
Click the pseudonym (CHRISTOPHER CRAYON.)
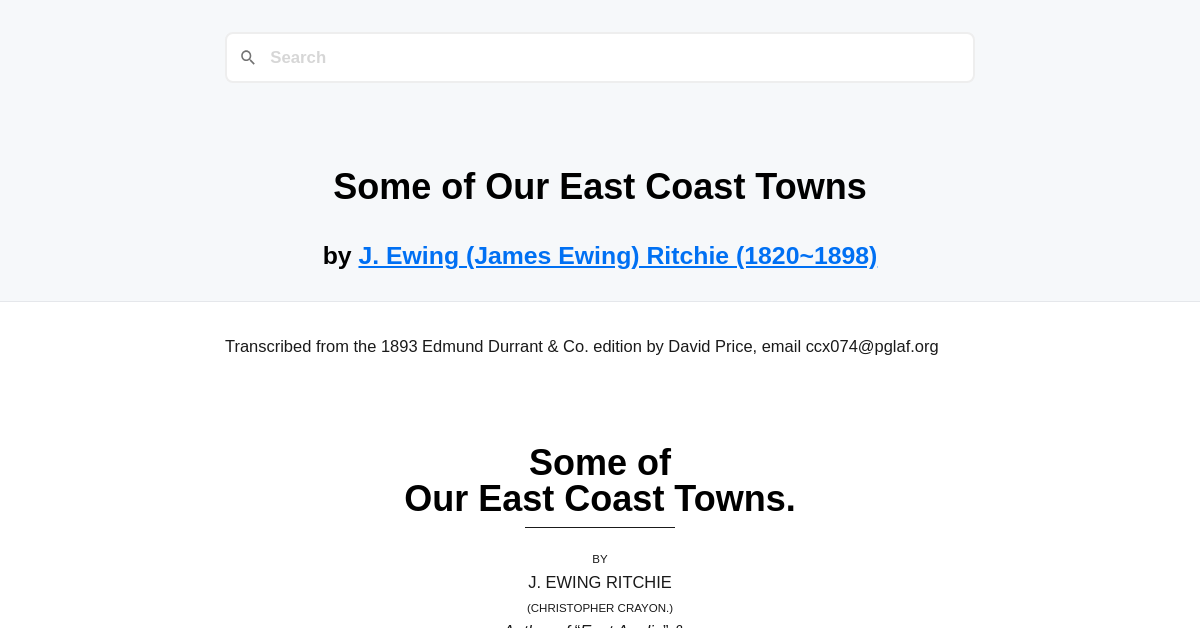point(600,607)
